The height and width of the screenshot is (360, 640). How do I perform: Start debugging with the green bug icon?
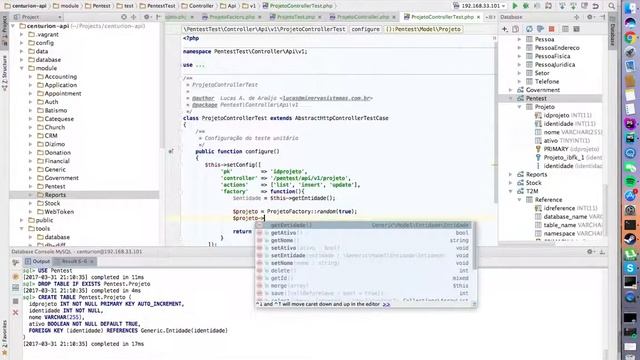(x=526, y=6)
